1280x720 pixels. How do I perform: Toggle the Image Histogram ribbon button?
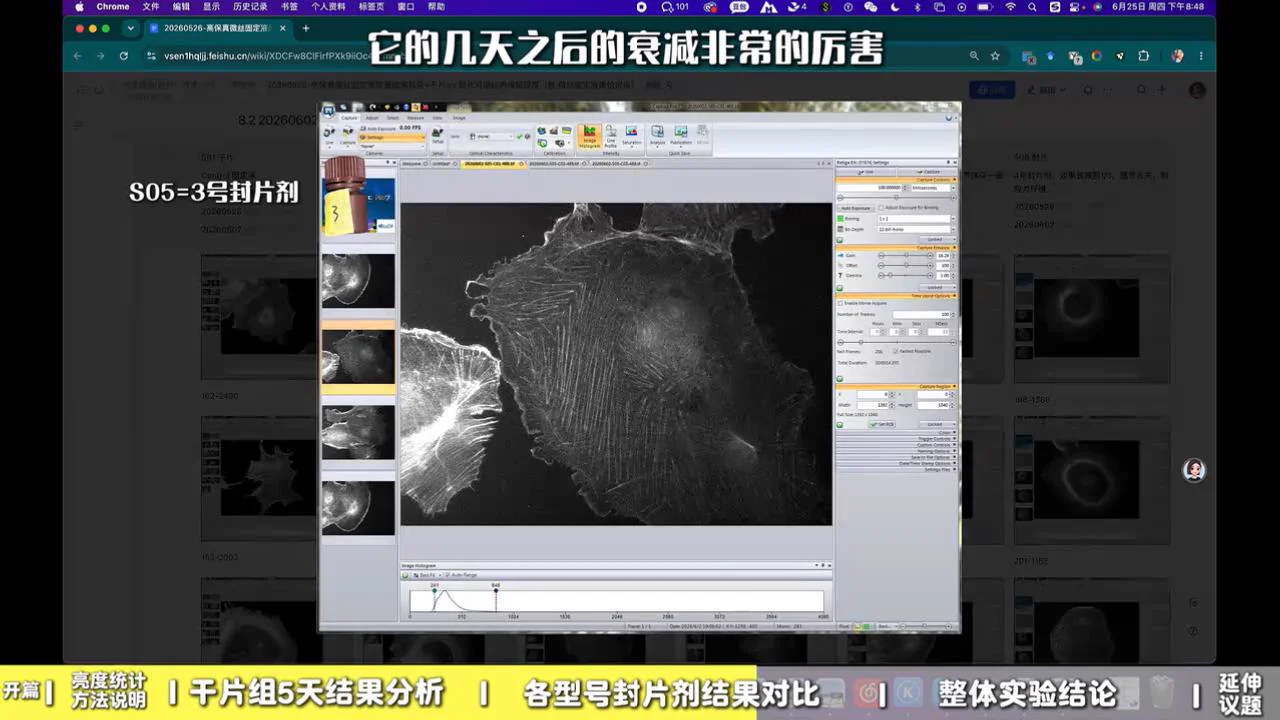589,136
